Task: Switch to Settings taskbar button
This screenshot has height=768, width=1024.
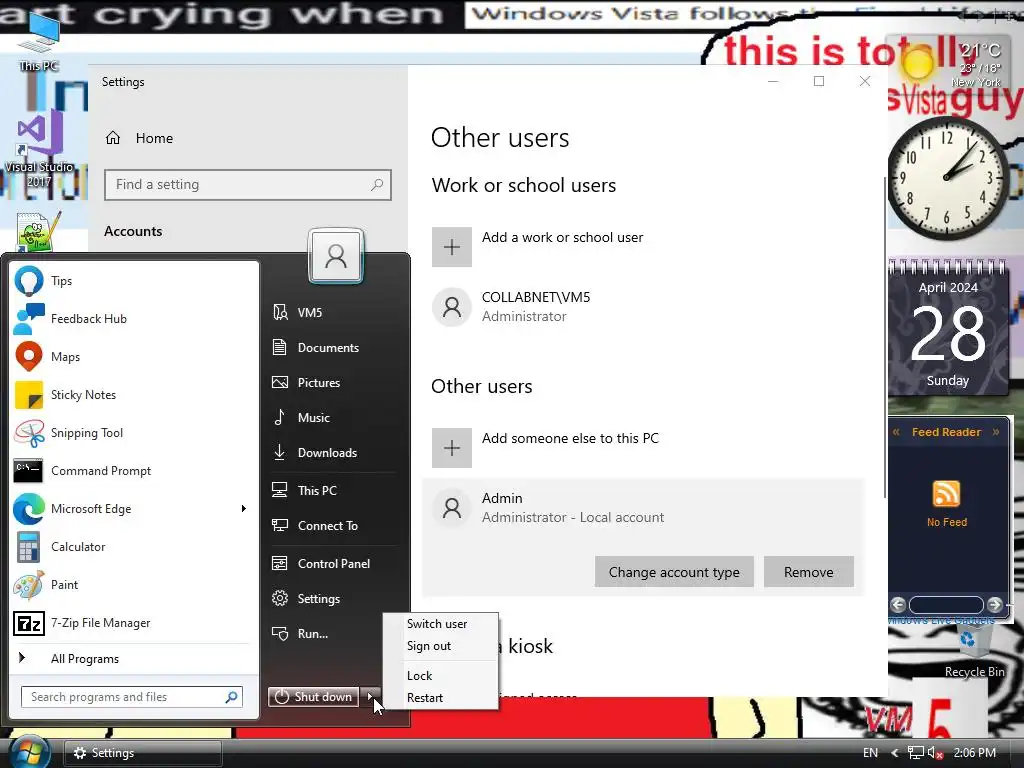Action: pyautogui.click(x=142, y=753)
